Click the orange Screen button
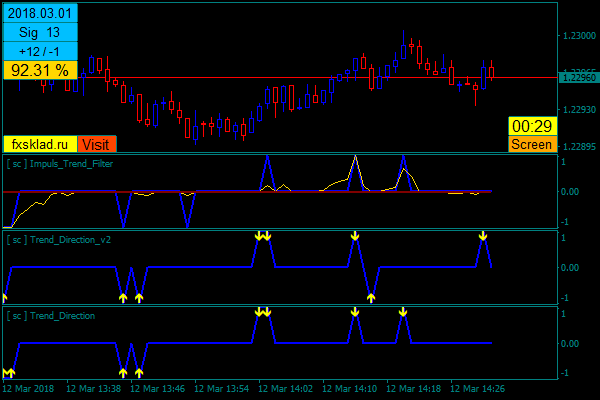 click(532, 144)
